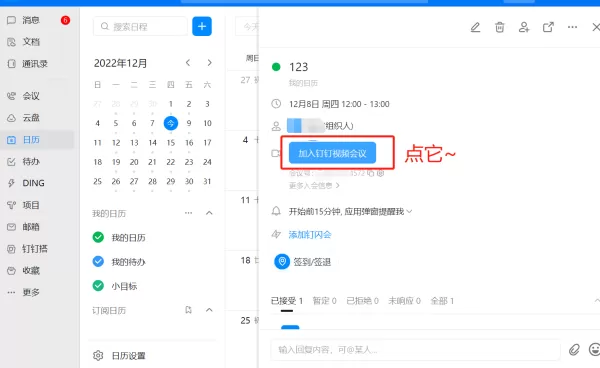
Task: Click 添加钉闪会 link
Action: click(x=310, y=234)
